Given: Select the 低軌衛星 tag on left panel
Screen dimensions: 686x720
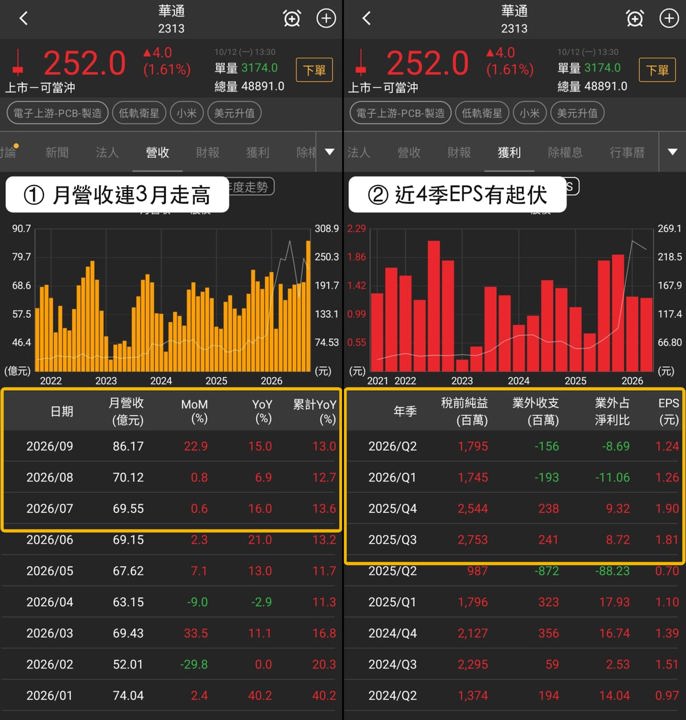Looking at the screenshot, I should click(x=139, y=113).
